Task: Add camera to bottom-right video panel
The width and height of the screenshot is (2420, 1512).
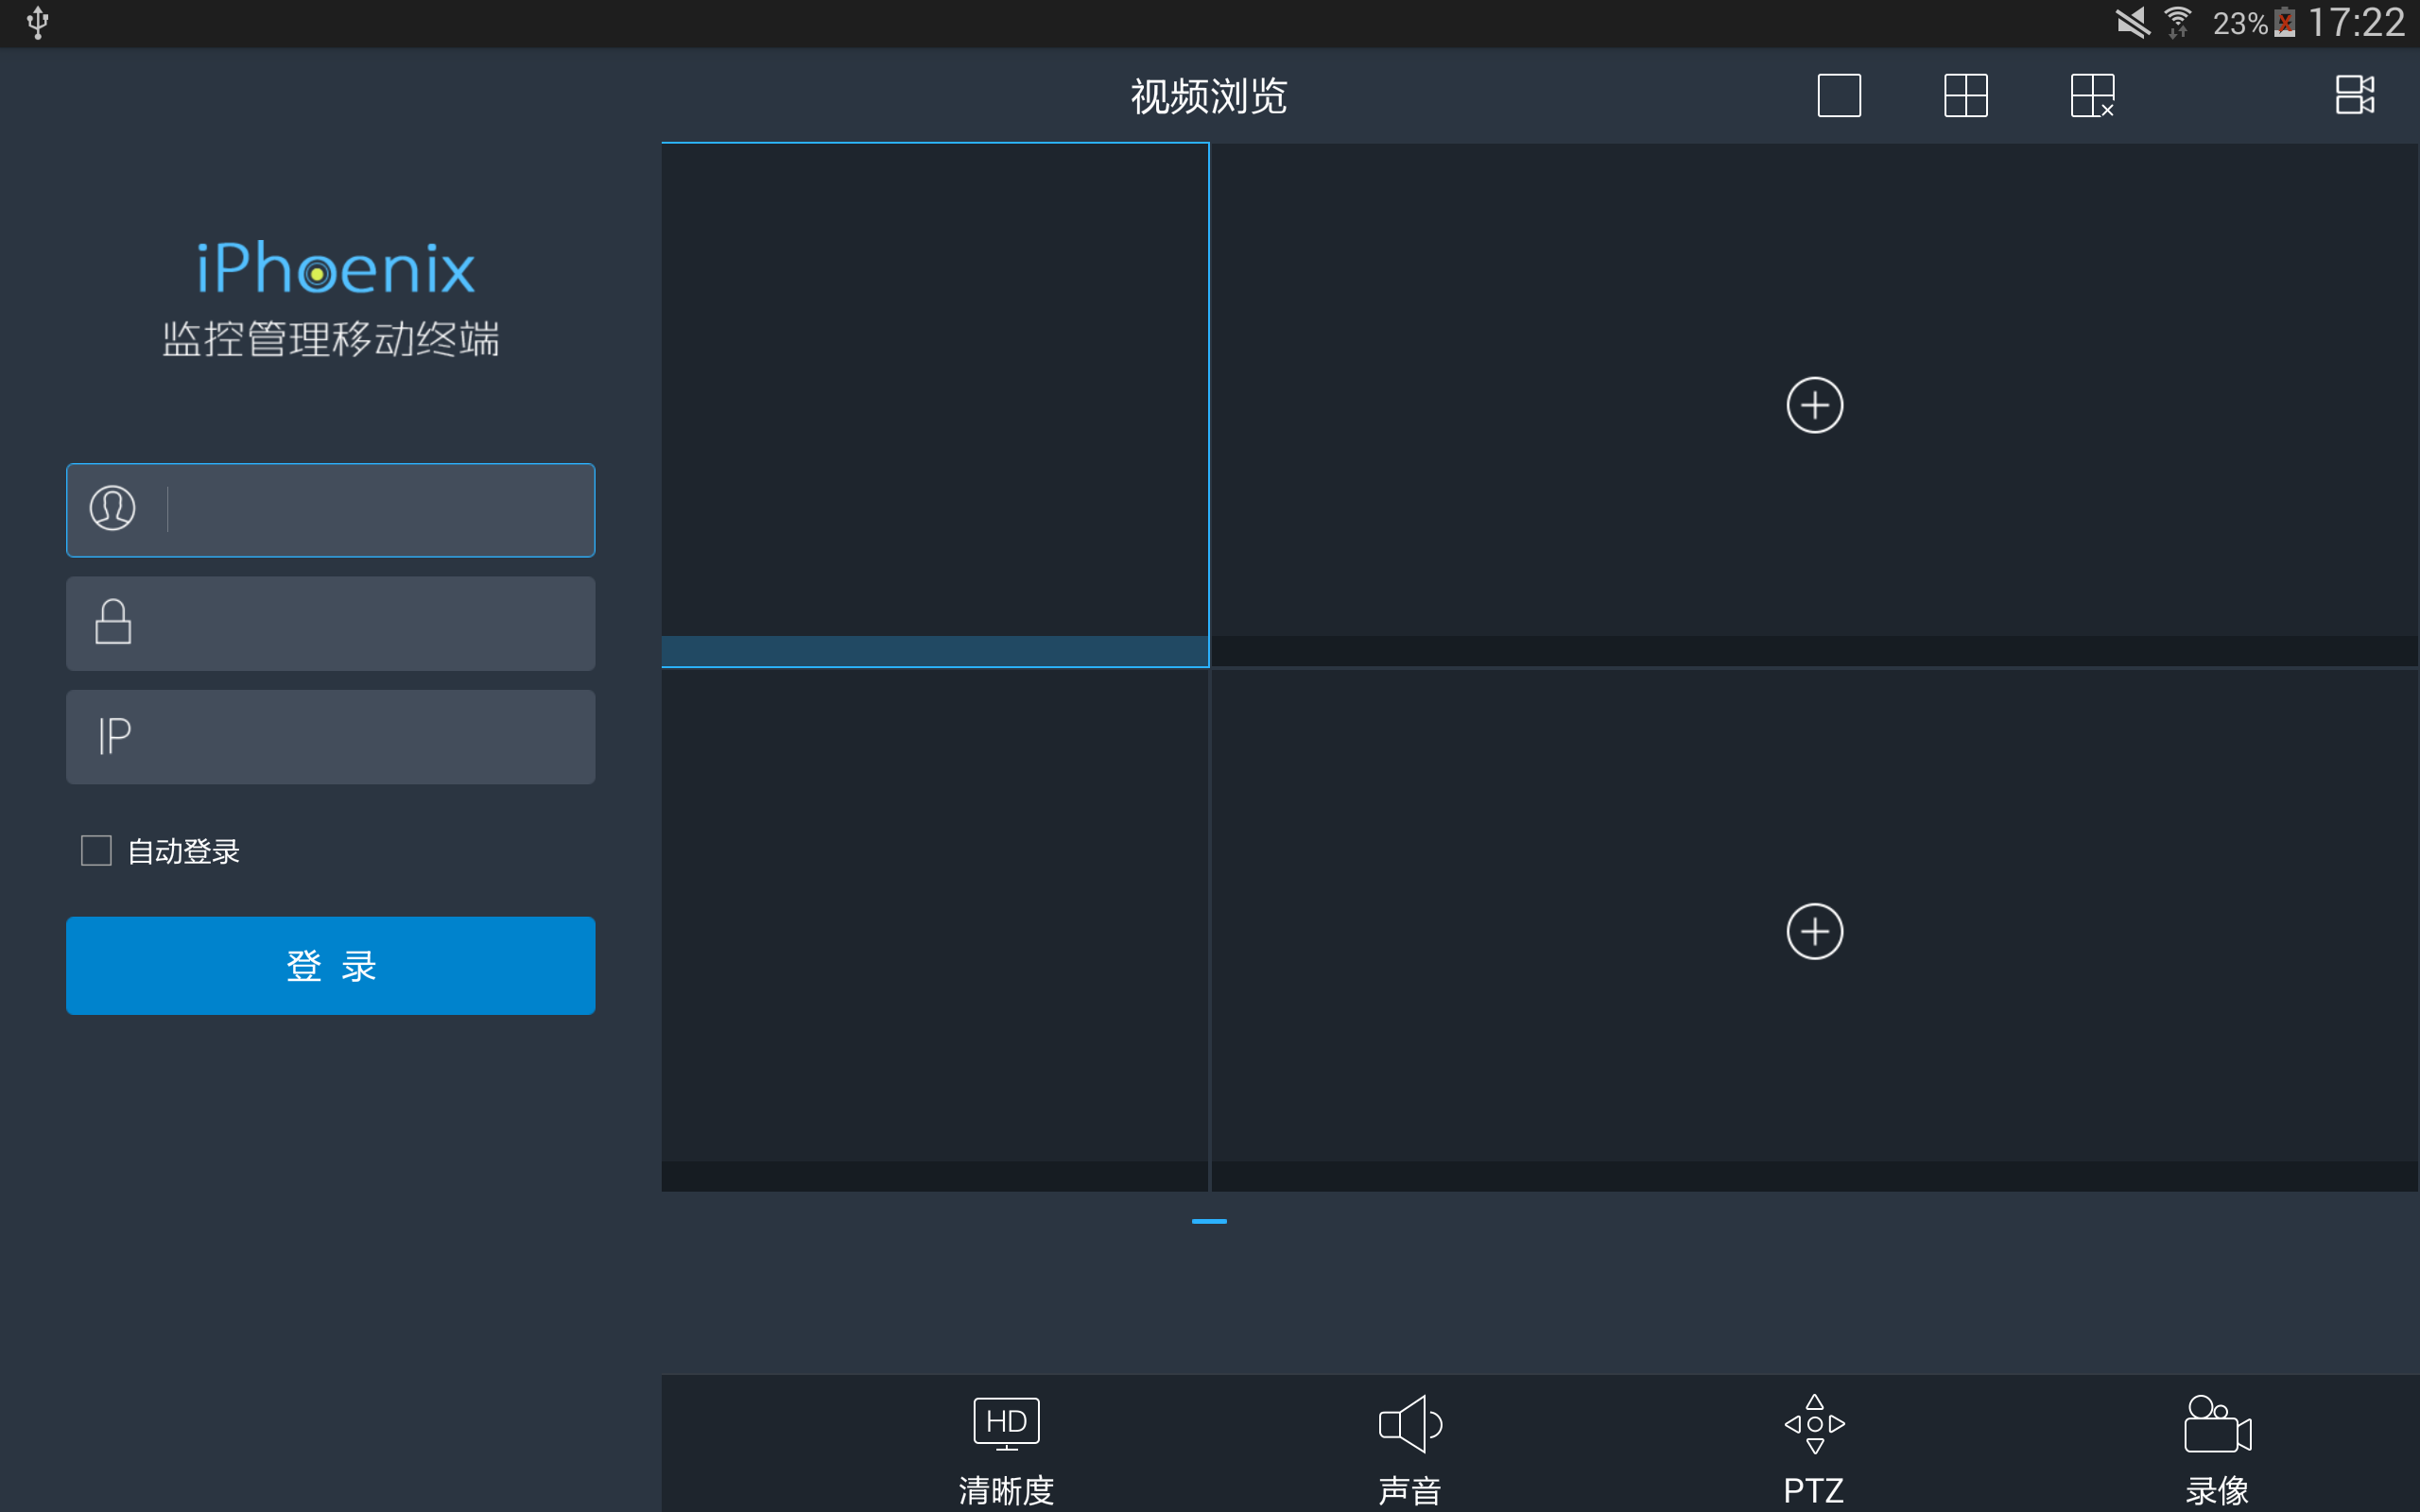Action: (1814, 930)
